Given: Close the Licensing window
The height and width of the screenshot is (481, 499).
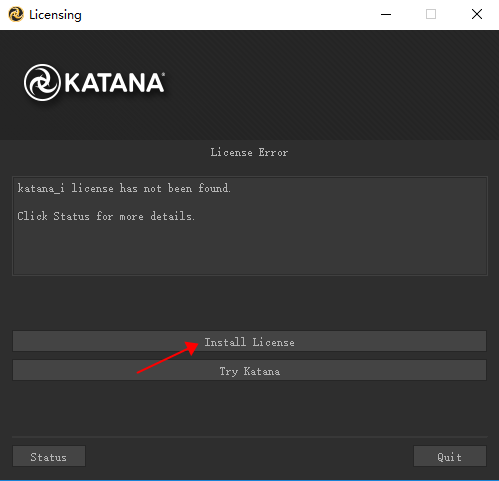Looking at the screenshot, I should point(477,14).
